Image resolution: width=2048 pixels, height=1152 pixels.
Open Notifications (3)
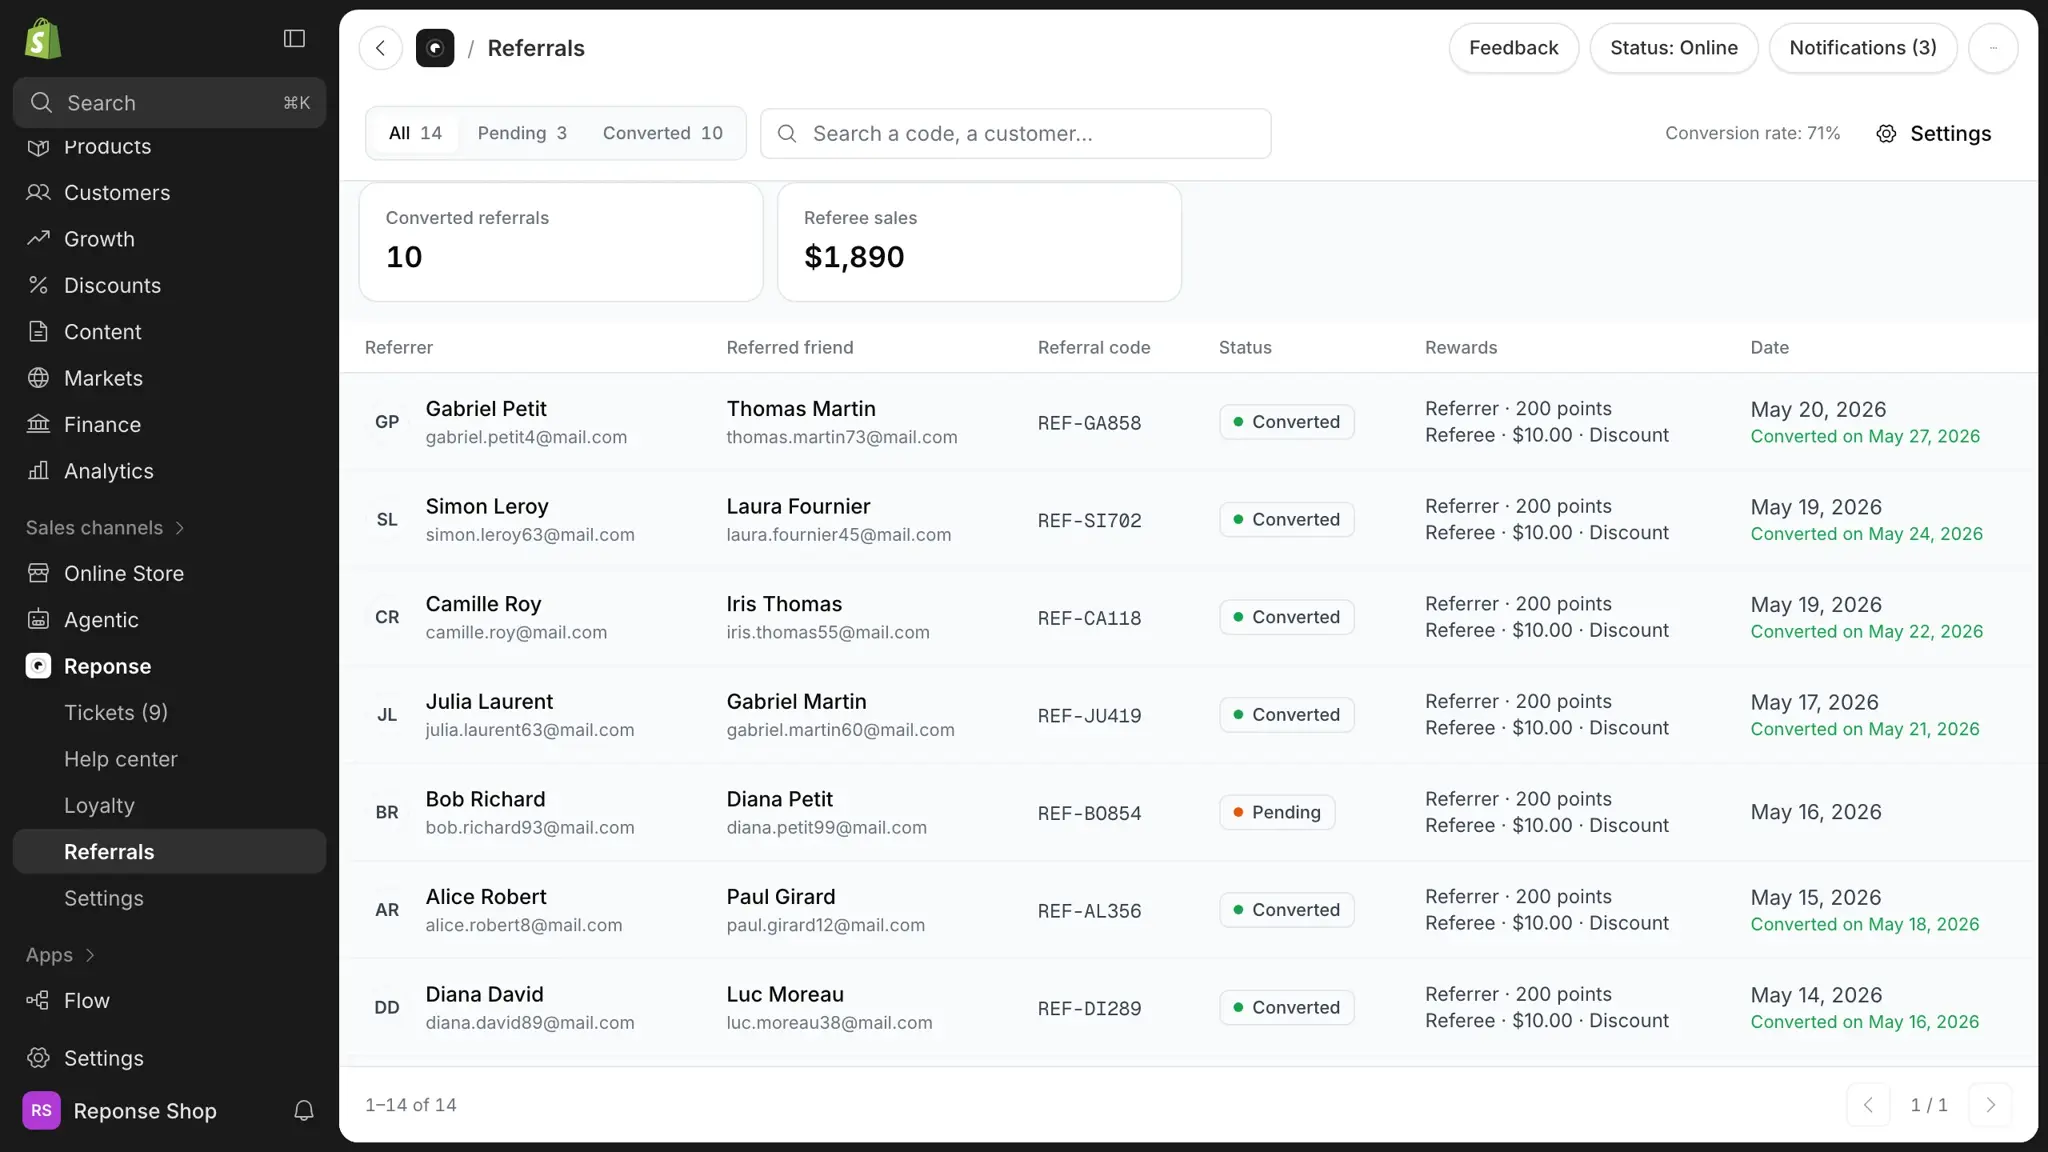click(1862, 48)
